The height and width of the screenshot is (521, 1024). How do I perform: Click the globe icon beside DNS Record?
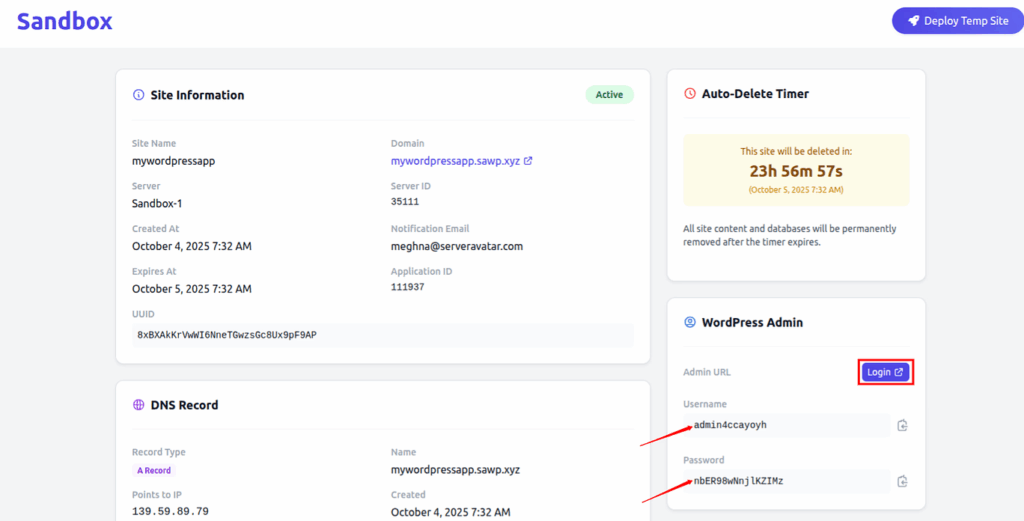point(139,405)
